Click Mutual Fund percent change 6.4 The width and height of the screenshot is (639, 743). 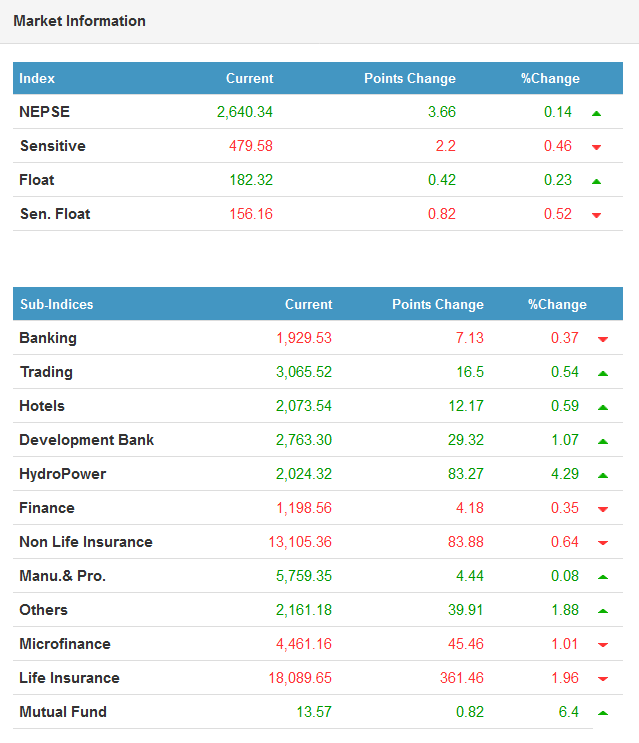tap(568, 712)
